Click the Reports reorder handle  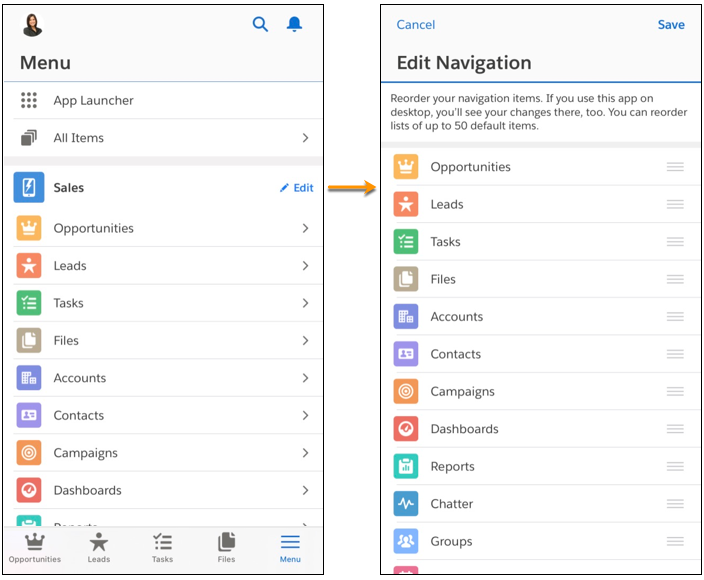pos(675,466)
